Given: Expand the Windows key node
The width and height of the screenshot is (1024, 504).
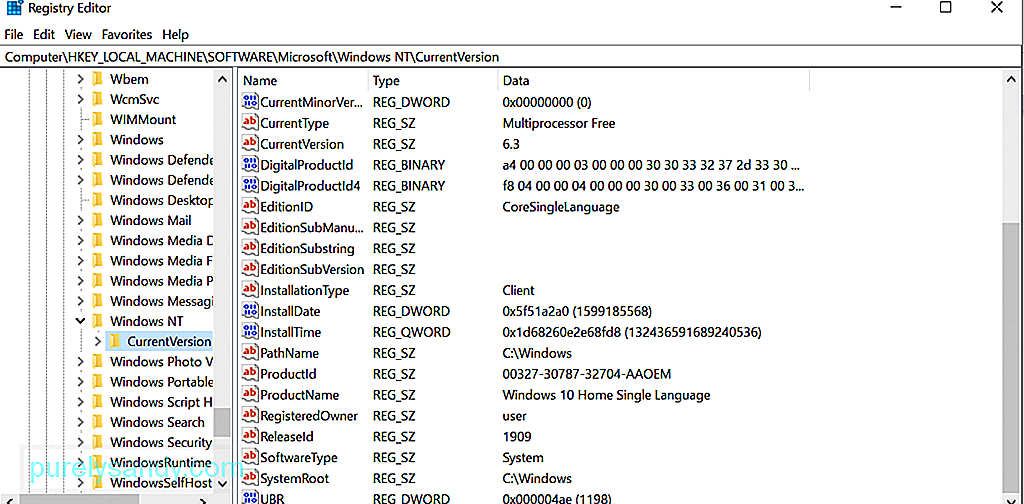Looking at the screenshot, I should point(80,140).
